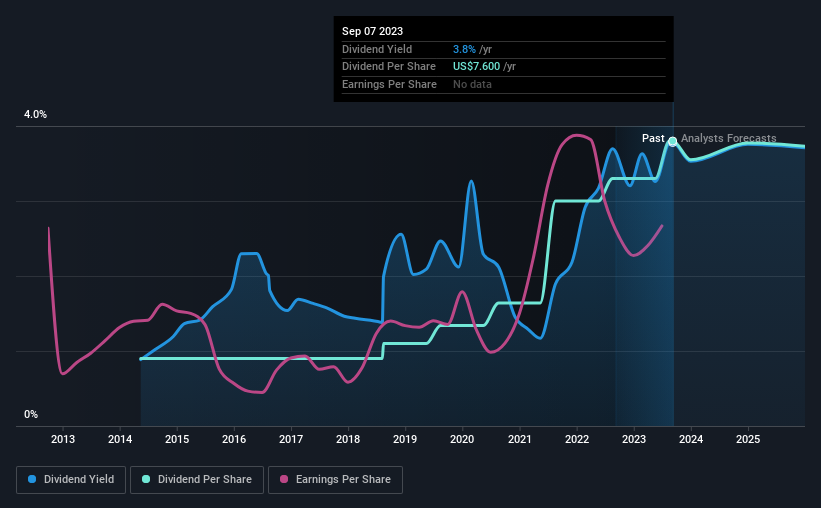
Task: Click the 2014 x-axis label
Action: point(120,439)
